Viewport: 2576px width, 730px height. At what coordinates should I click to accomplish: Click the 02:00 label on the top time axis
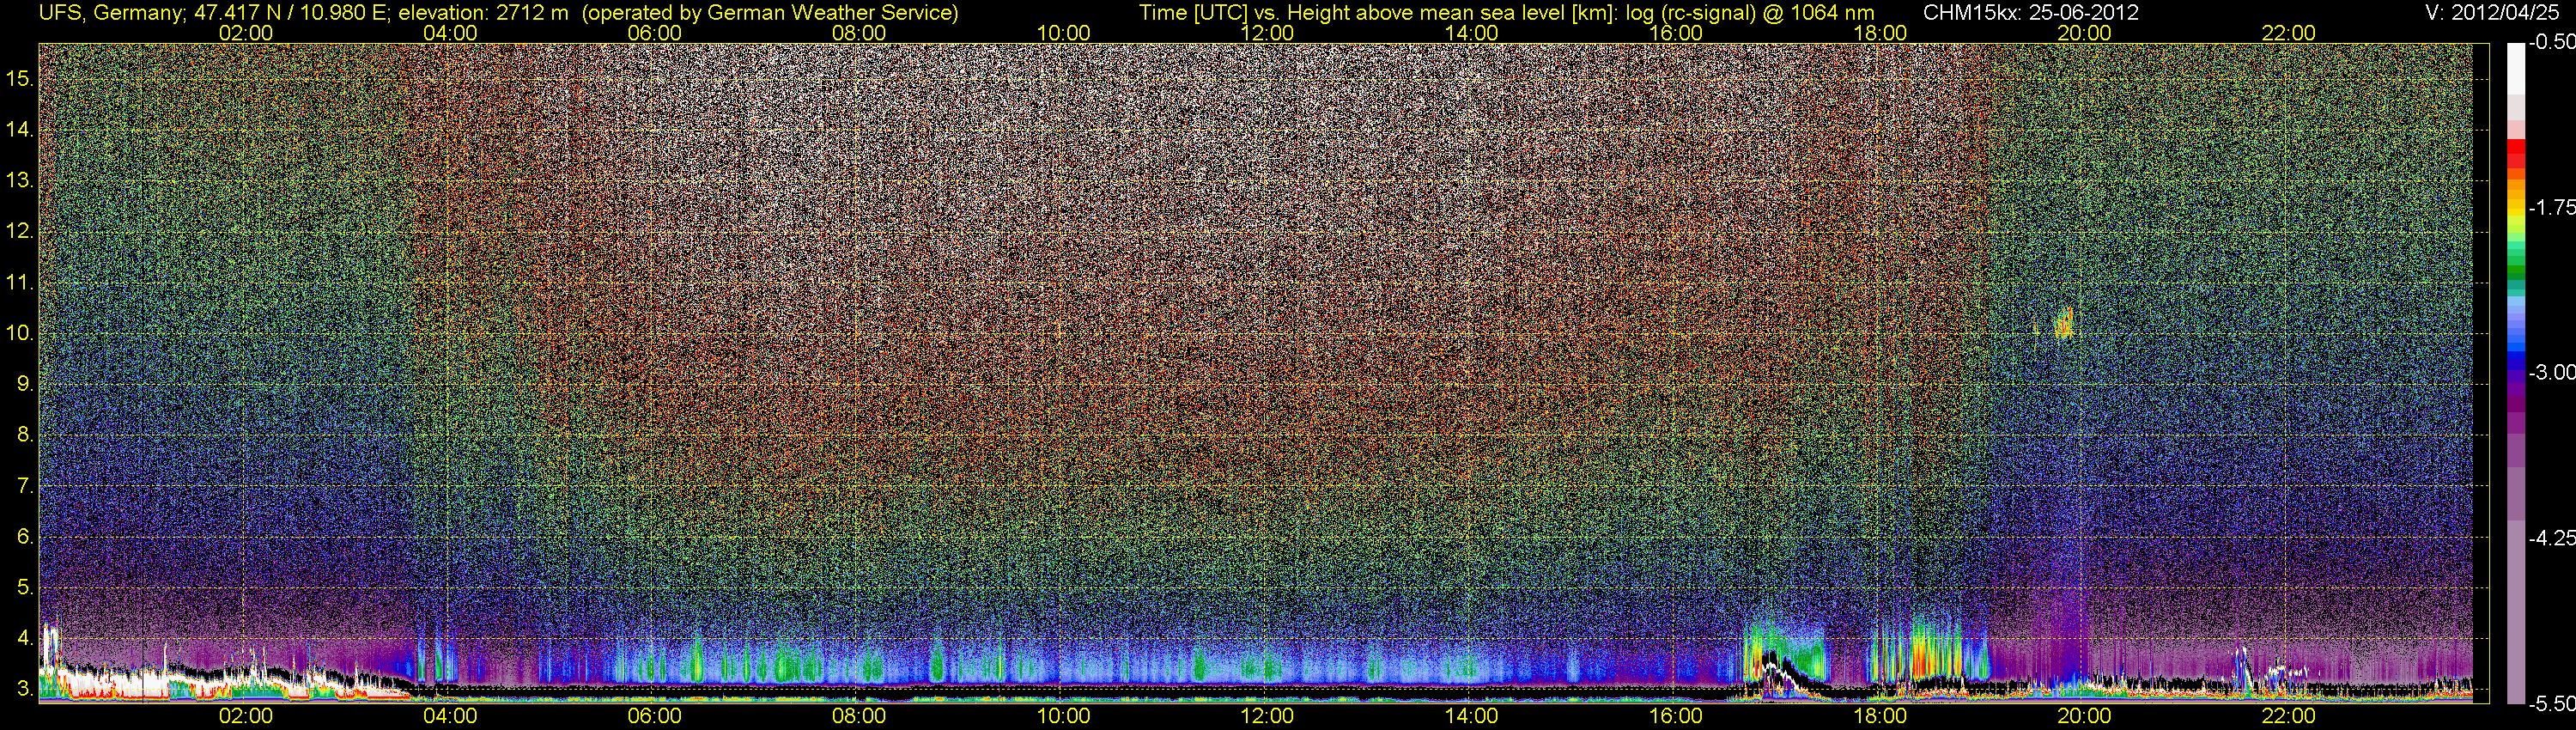pos(245,33)
